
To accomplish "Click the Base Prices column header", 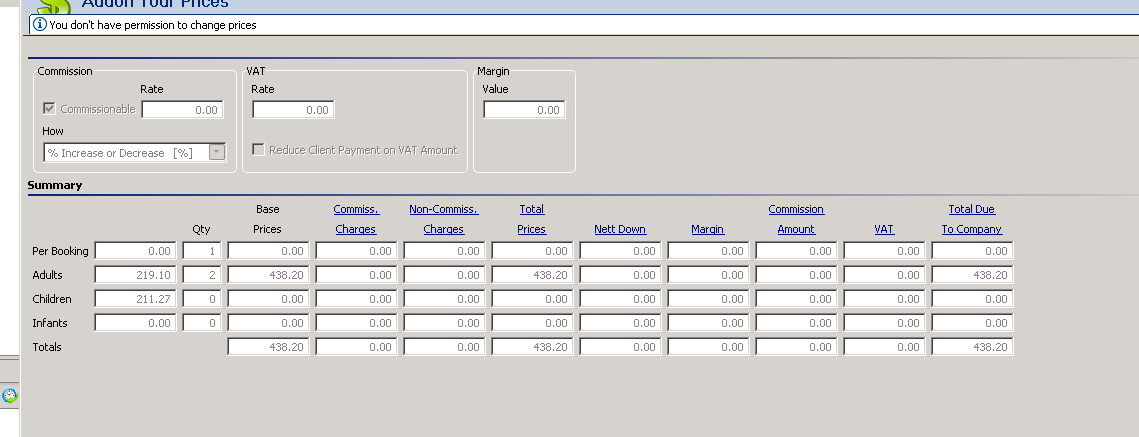I will point(267,219).
